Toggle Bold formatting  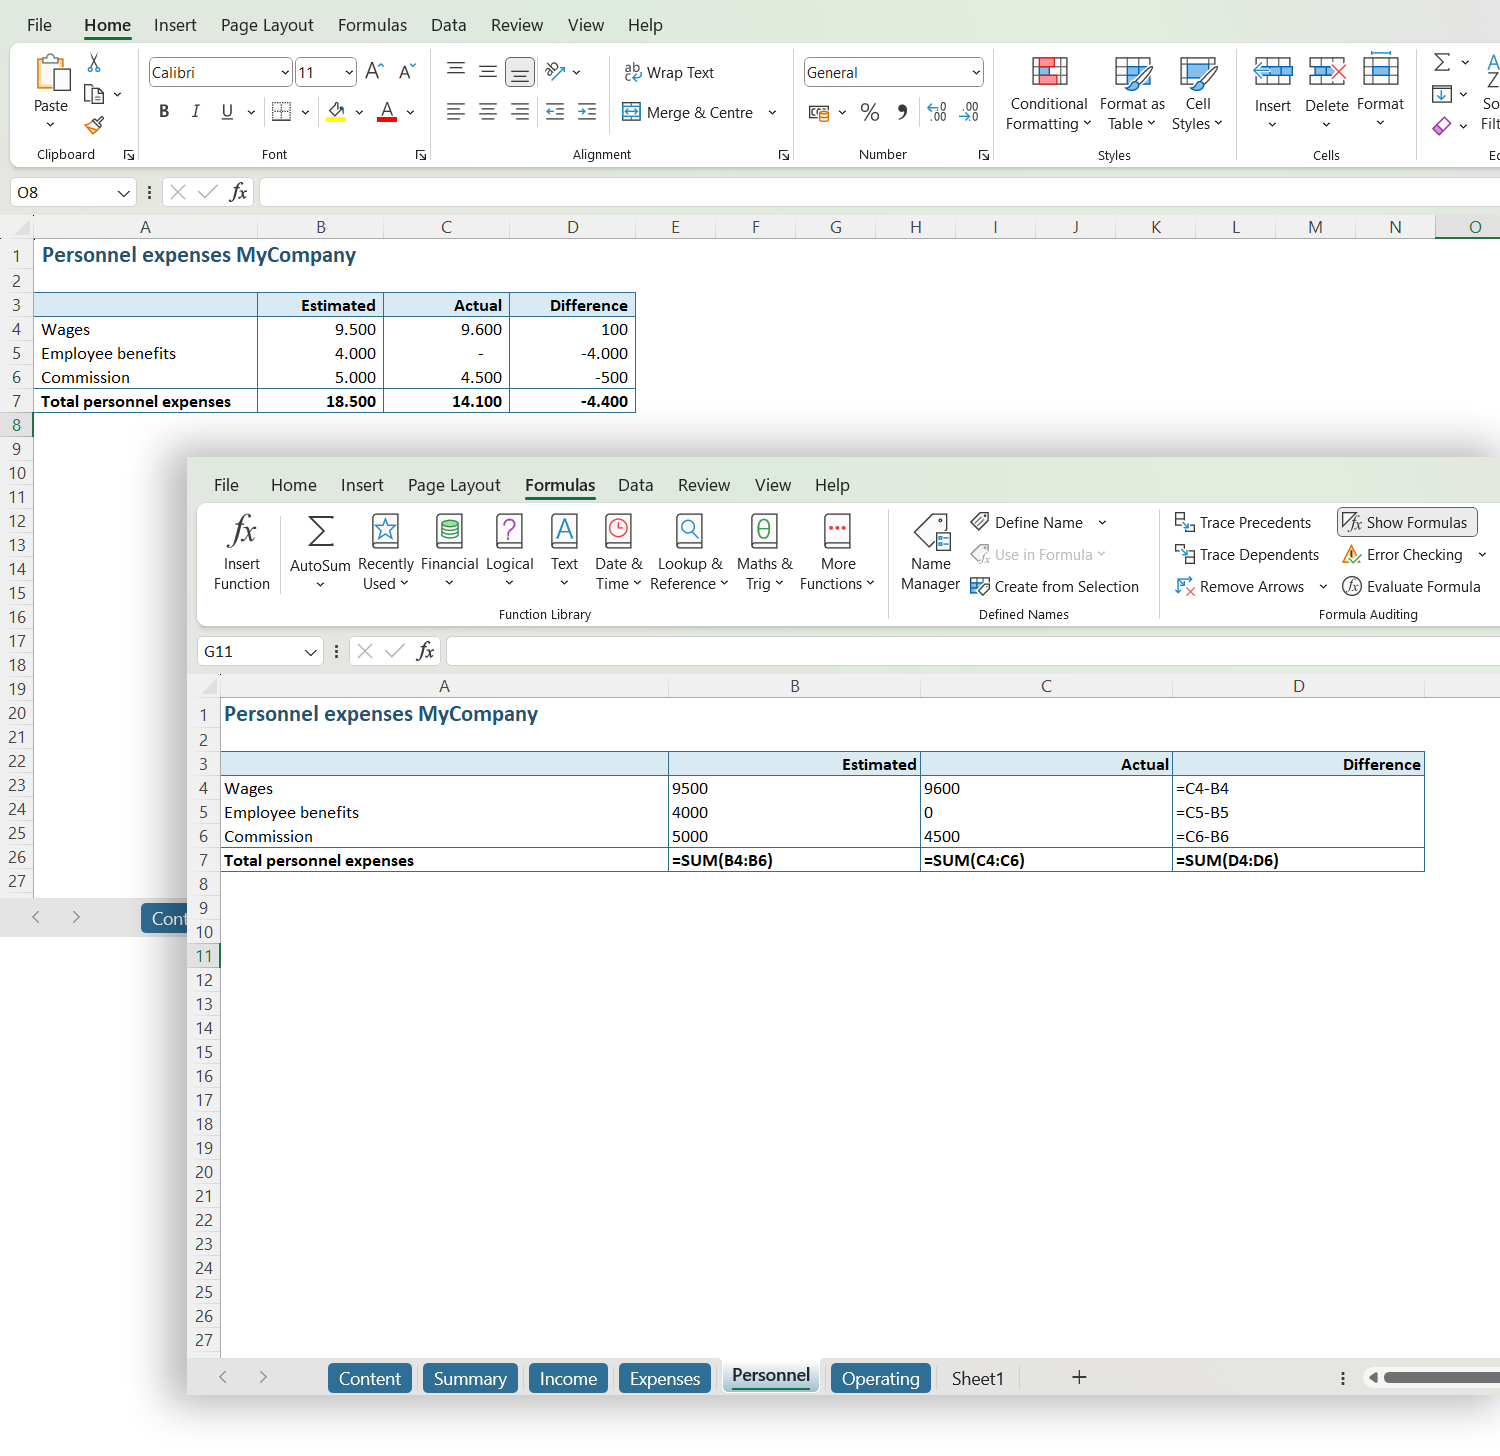[x=164, y=111]
